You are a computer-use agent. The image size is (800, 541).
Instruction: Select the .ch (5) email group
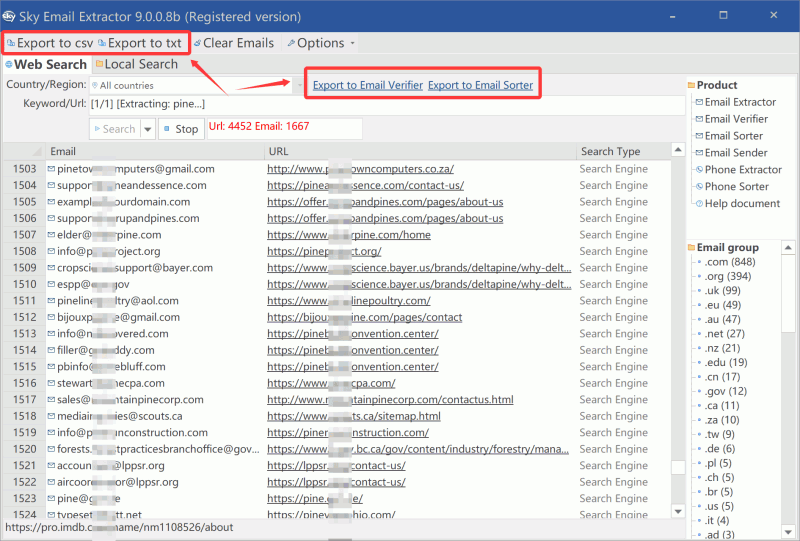pos(719,477)
